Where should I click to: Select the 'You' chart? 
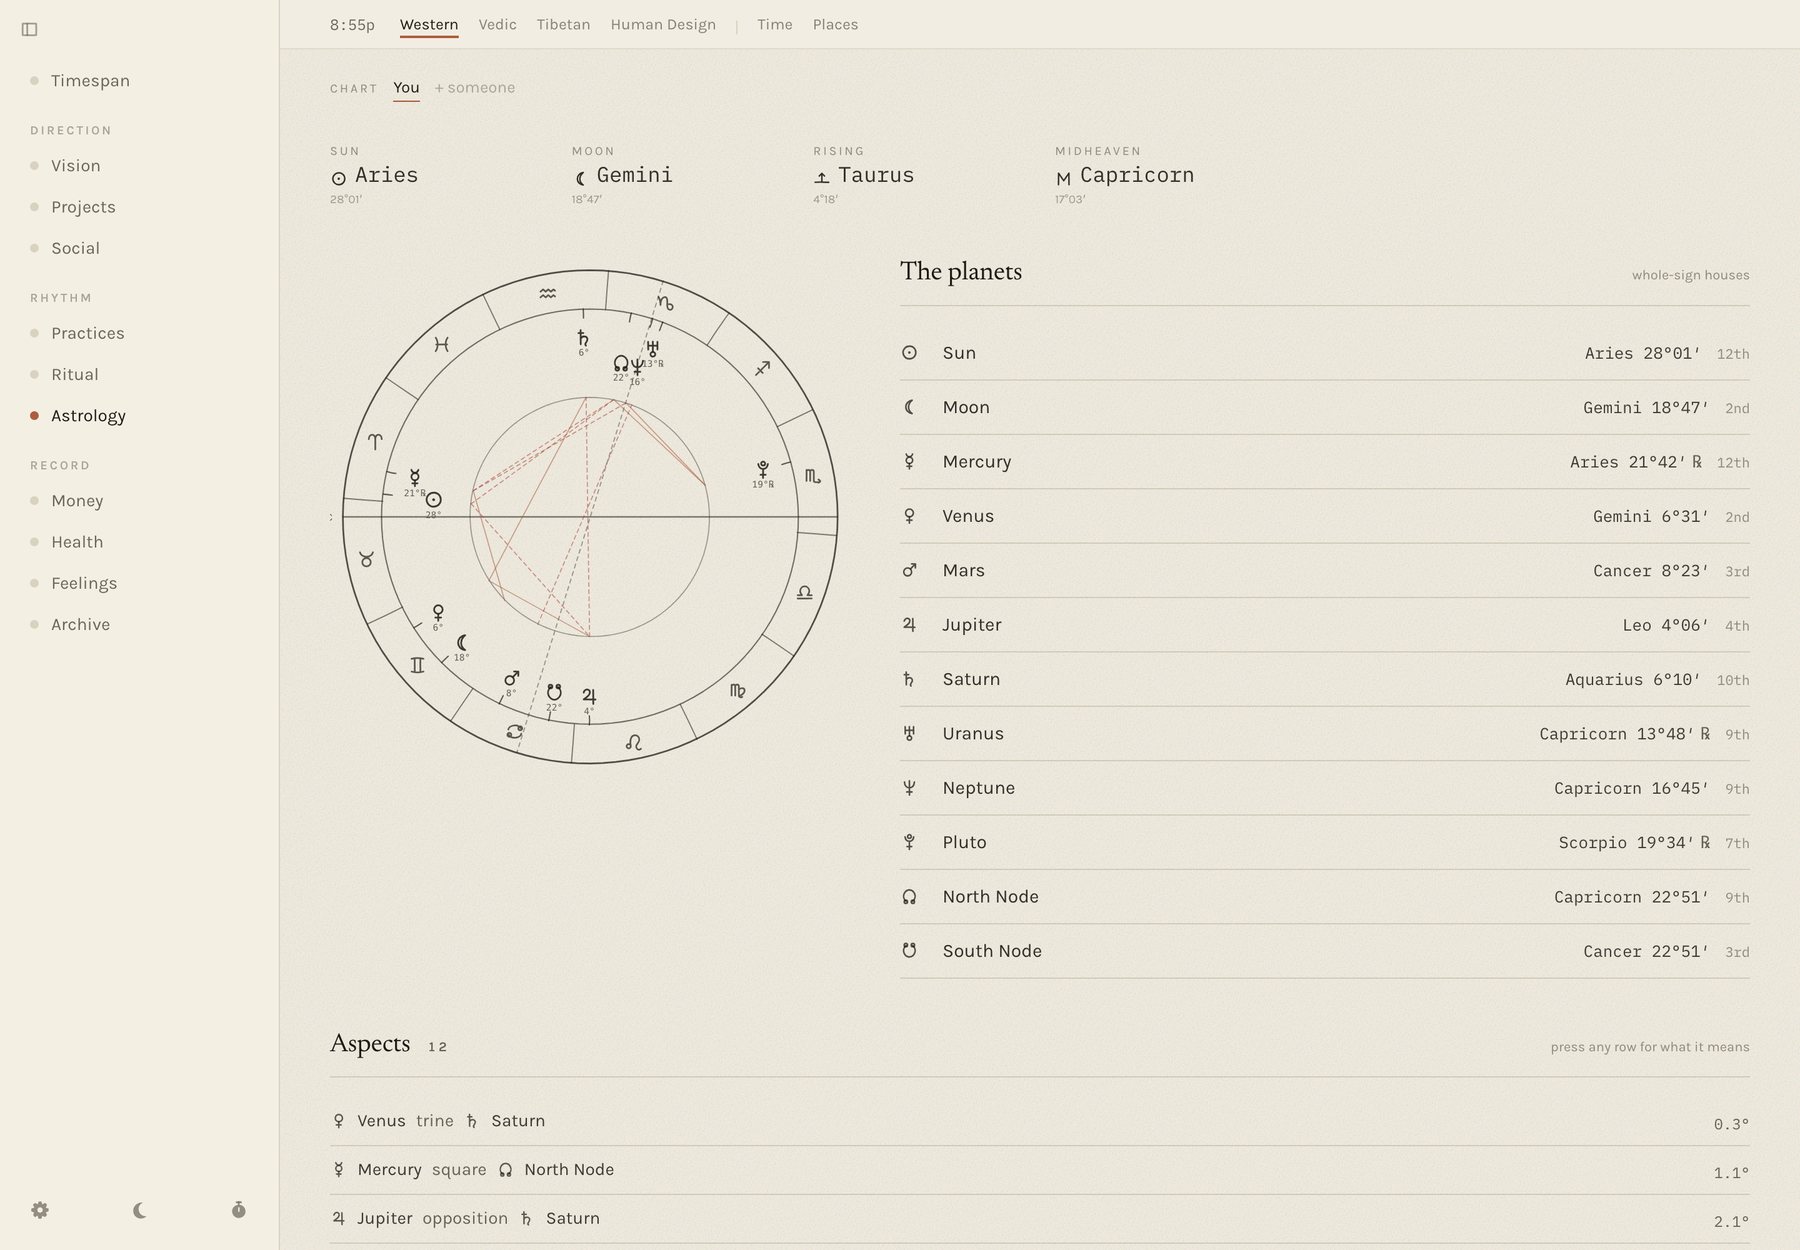406,88
